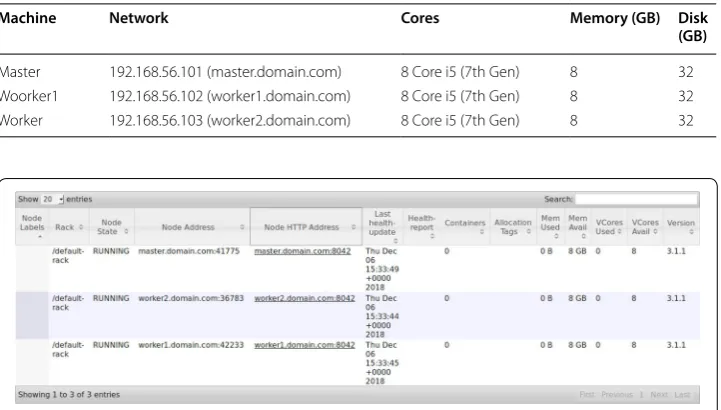Sort table by Version column
The height and width of the screenshot is (410, 721).
tap(681, 227)
